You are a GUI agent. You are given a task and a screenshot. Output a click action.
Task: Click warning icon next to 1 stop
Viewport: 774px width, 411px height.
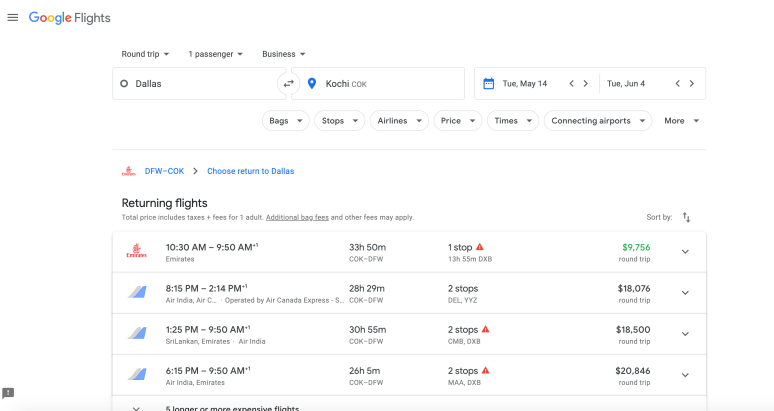480,247
